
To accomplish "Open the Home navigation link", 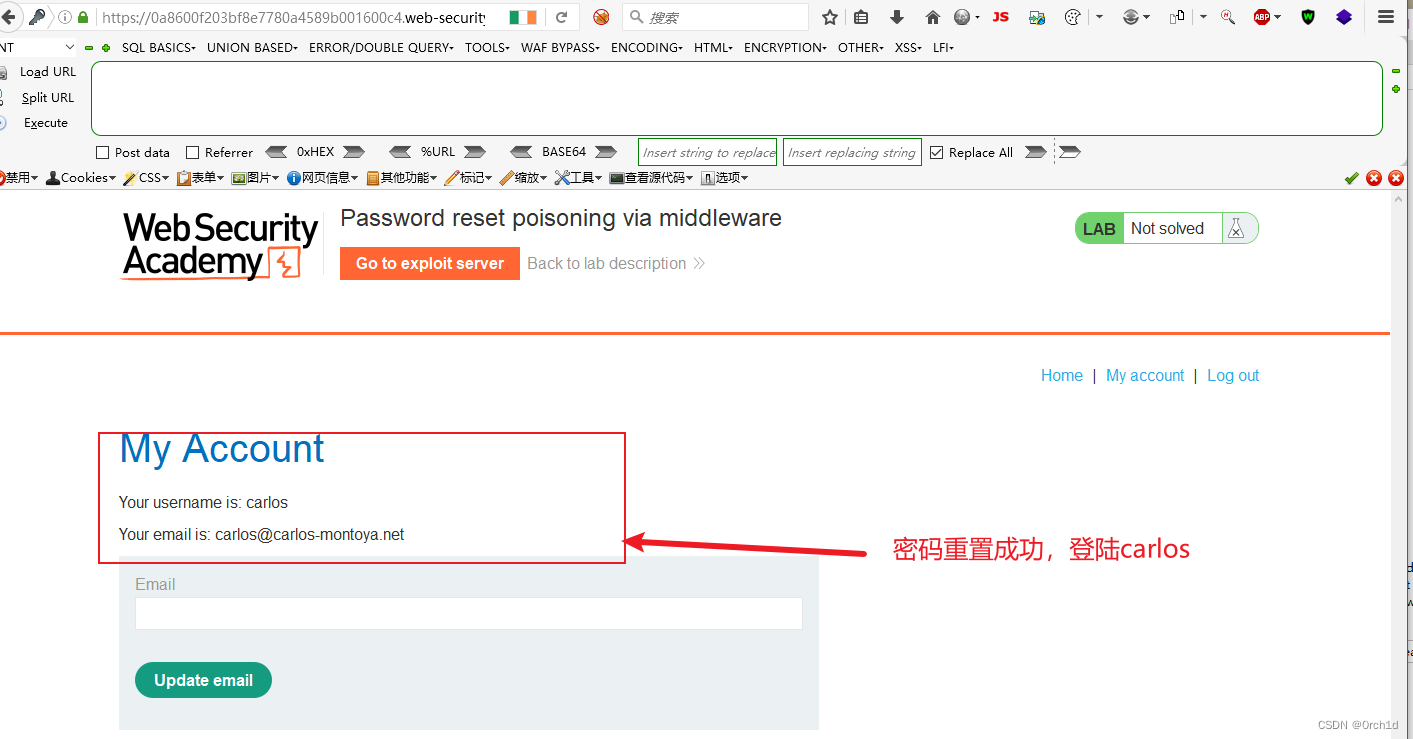I will tap(1062, 376).
